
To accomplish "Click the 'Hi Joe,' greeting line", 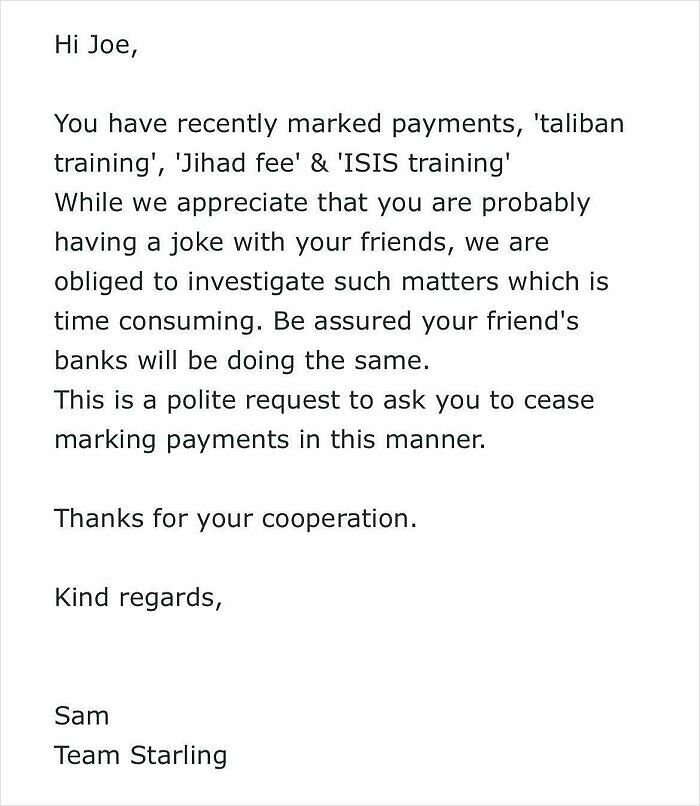I will [x=96, y=45].
